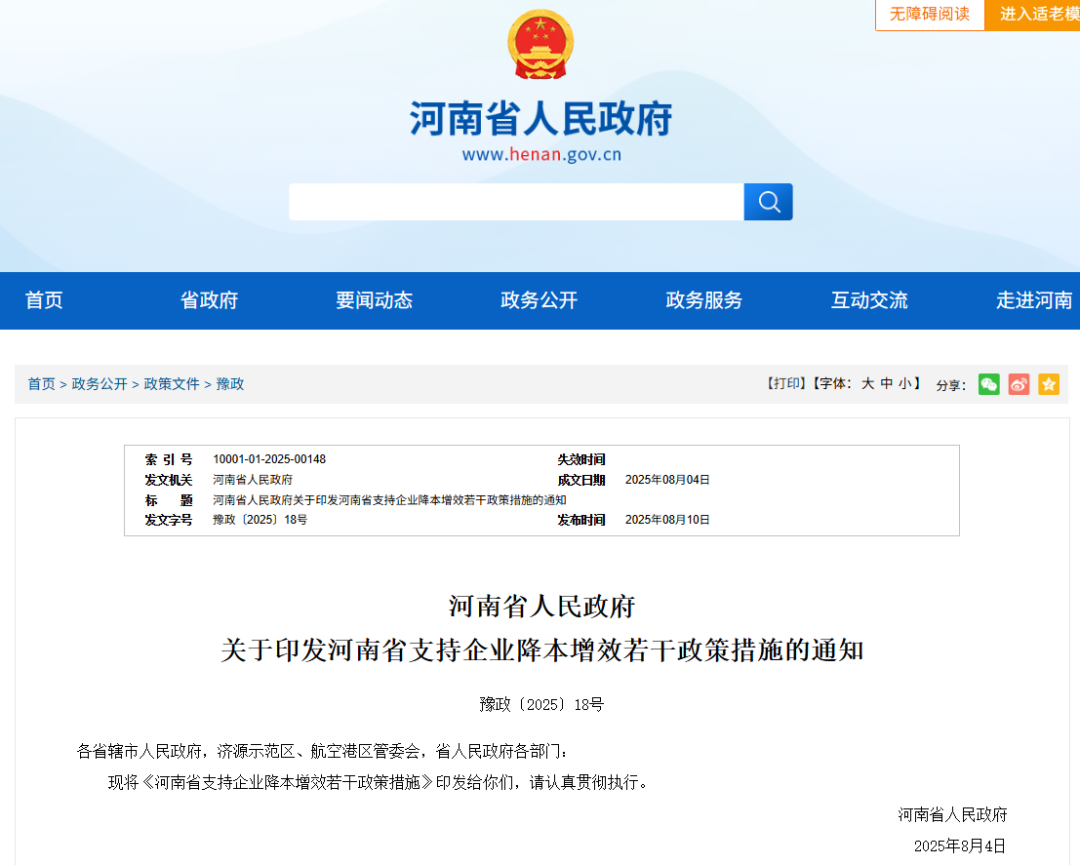Viewport: 1080px width, 865px height.
Task: Share the article via Weibo icon
Action: point(1018,384)
